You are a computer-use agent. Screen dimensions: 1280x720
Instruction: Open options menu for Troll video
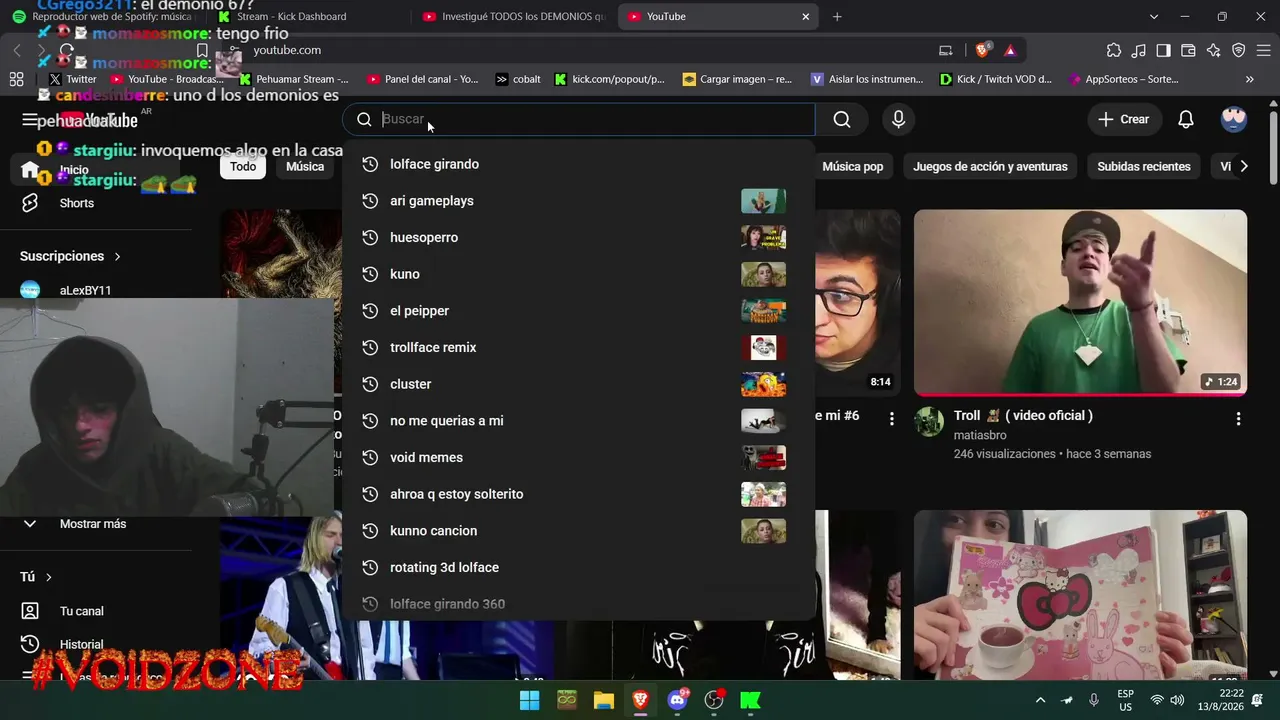coord(1239,419)
